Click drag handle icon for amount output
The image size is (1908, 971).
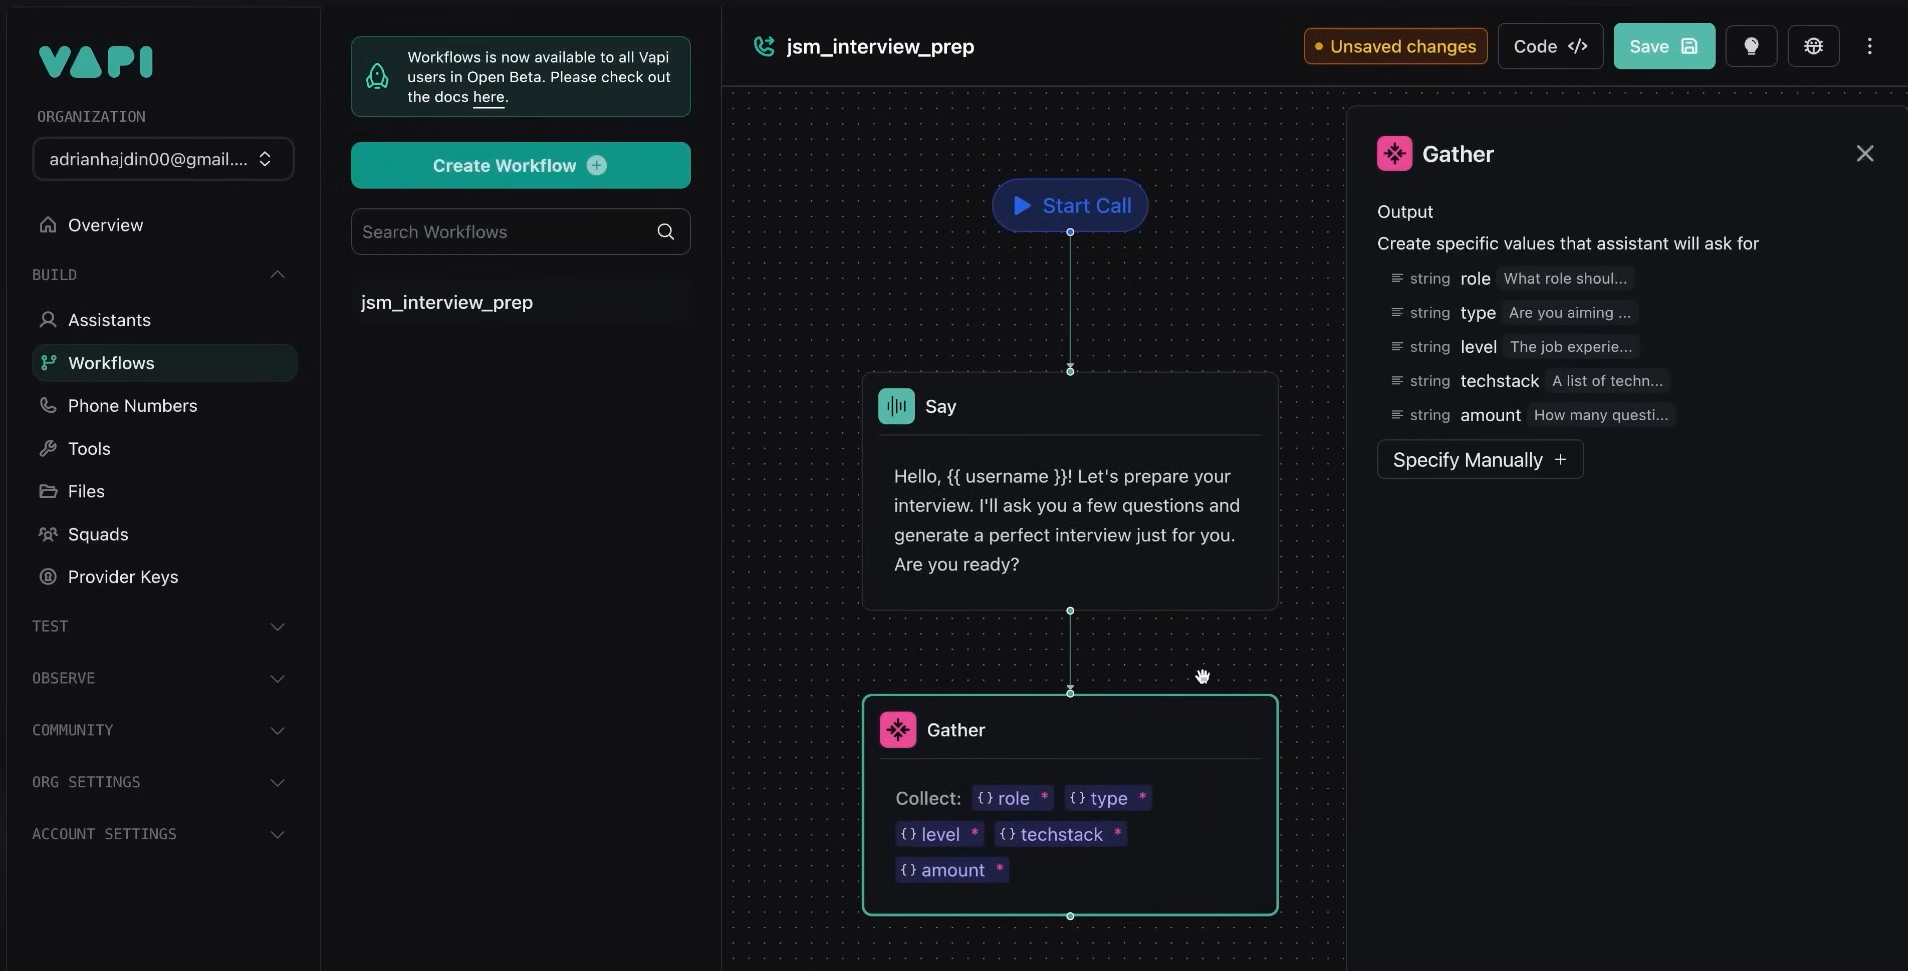(x=1397, y=414)
